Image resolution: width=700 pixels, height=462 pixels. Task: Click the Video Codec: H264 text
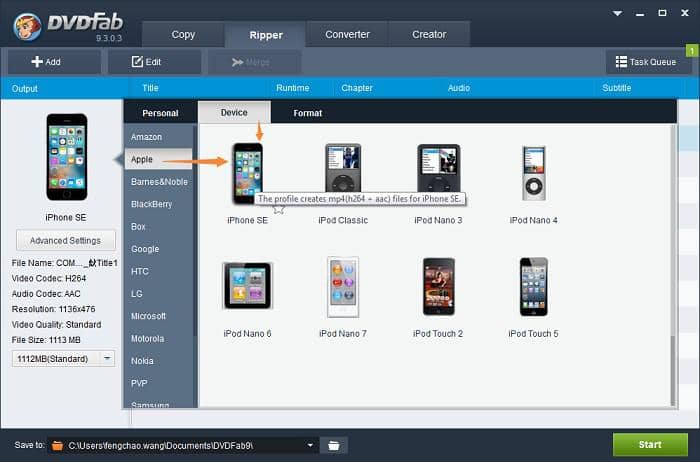tap(49, 278)
